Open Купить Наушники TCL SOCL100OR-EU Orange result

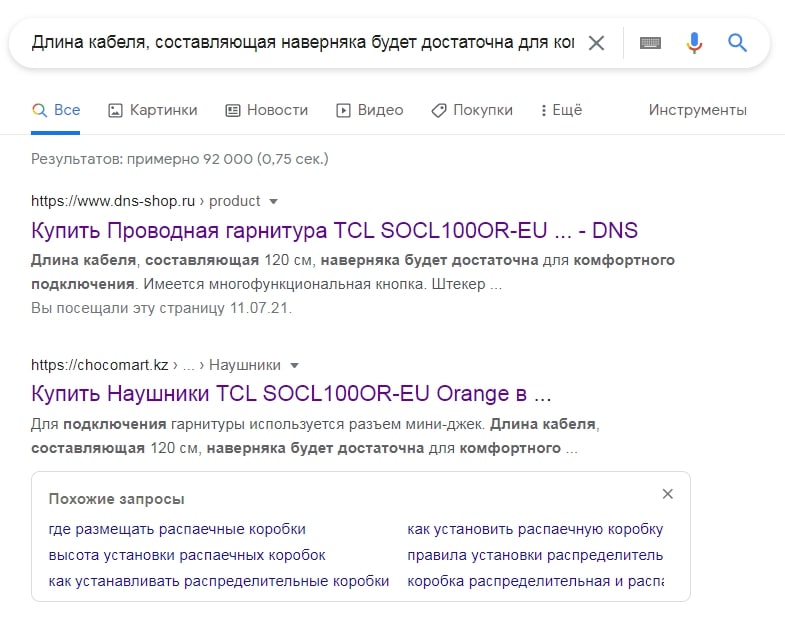pos(291,394)
